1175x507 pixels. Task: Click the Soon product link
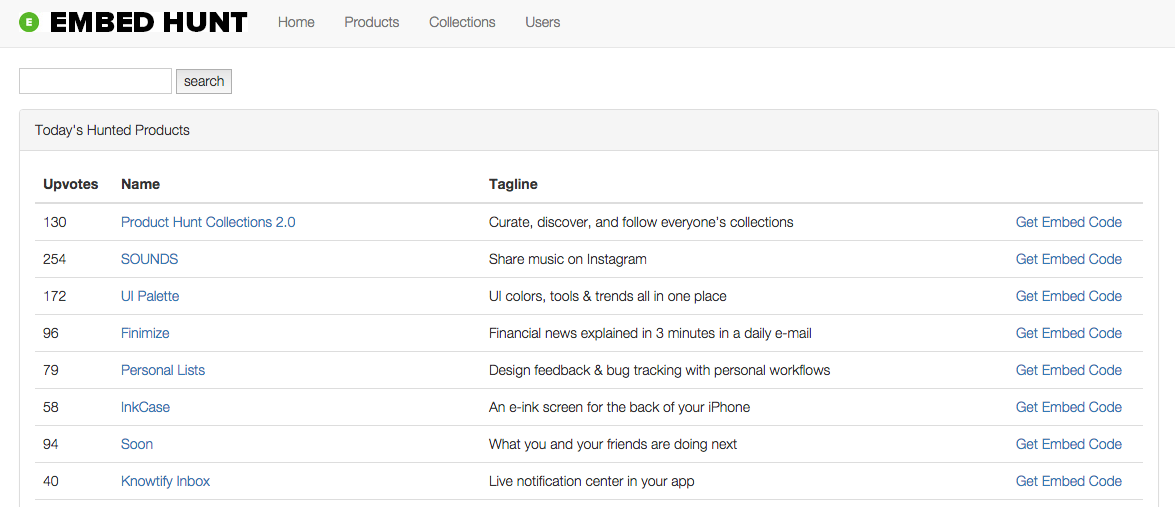tap(137, 444)
